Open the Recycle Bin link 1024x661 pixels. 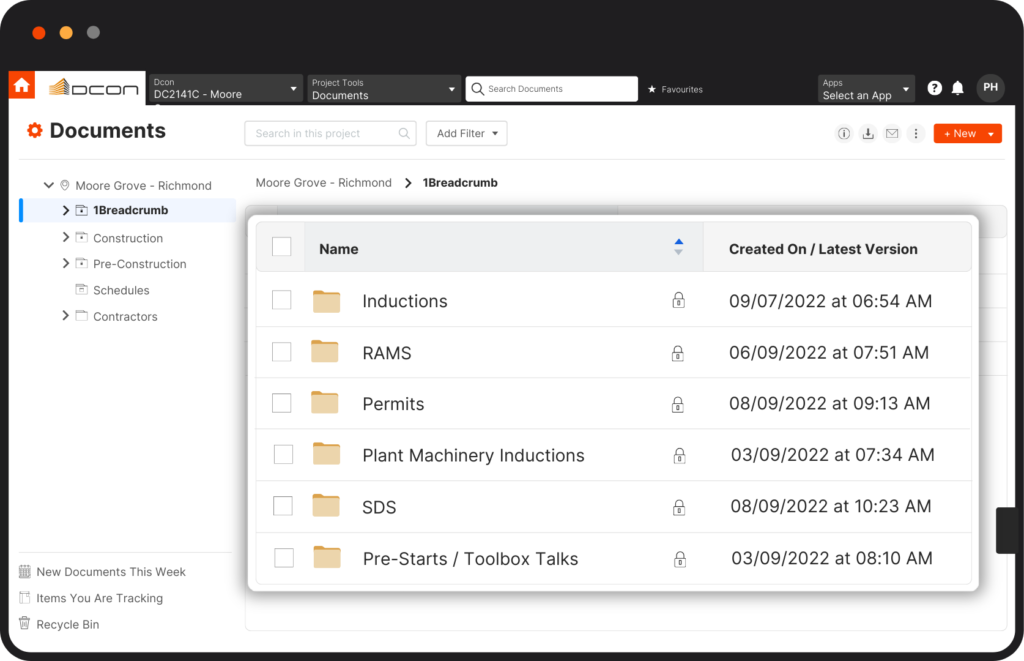[x=68, y=624]
